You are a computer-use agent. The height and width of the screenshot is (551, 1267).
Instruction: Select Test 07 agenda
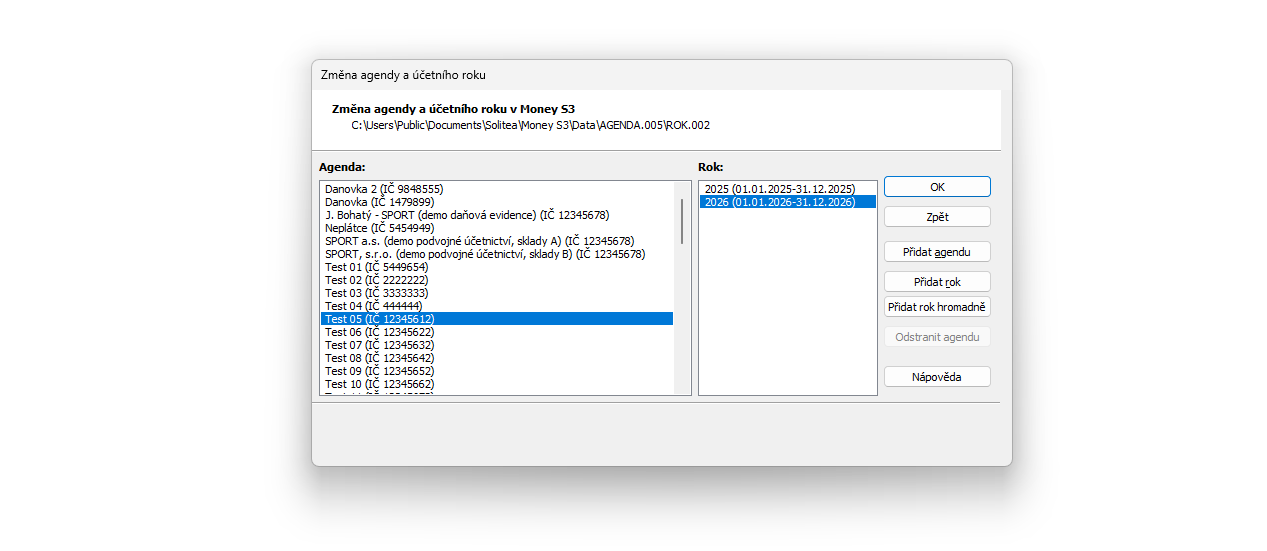[497, 345]
